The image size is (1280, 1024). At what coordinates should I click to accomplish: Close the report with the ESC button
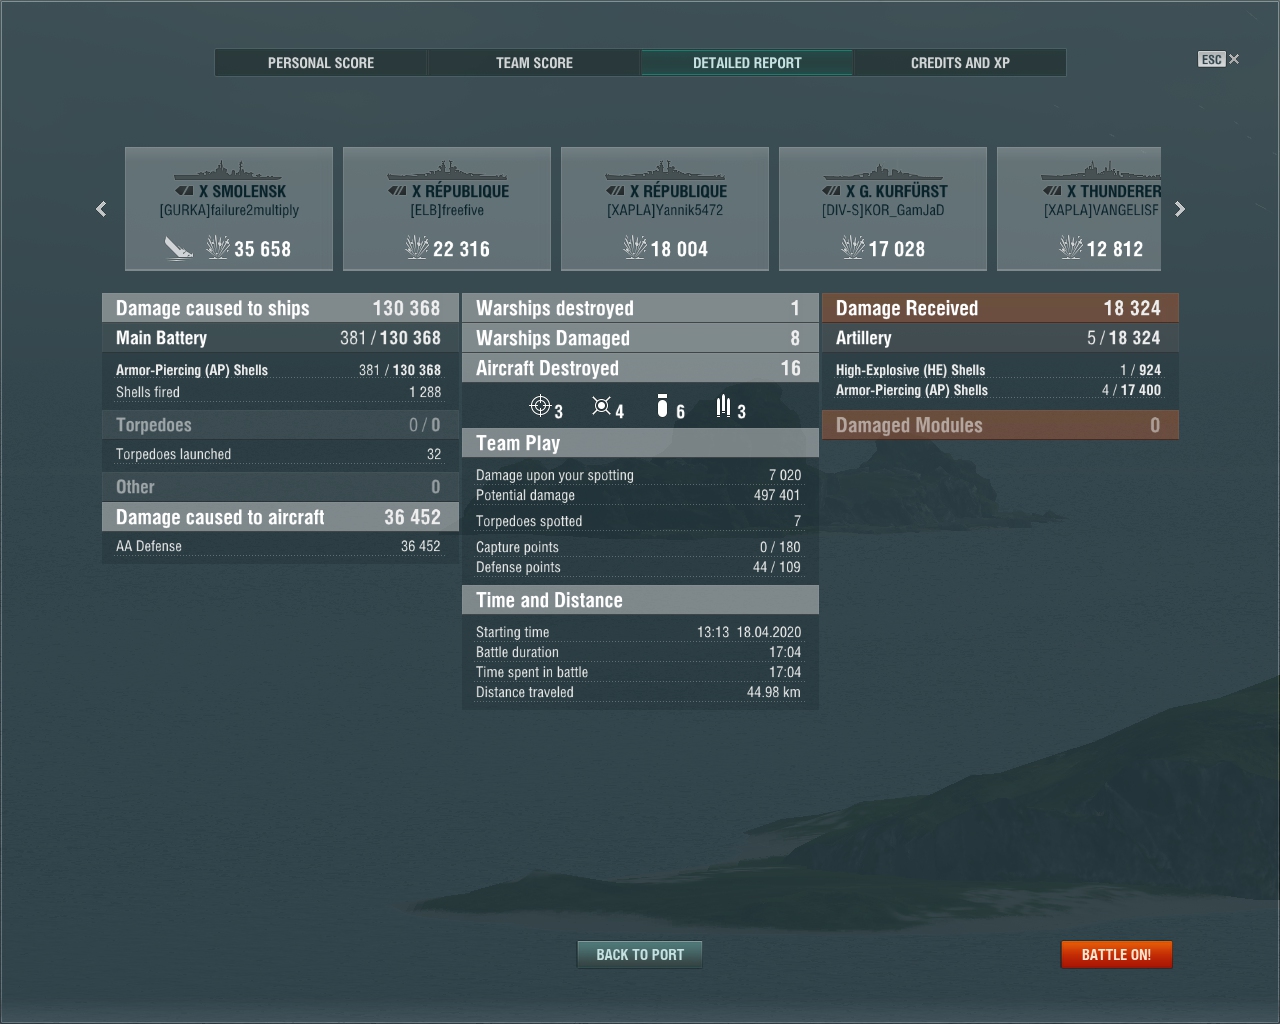pyautogui.click(x=1218, y=59)
